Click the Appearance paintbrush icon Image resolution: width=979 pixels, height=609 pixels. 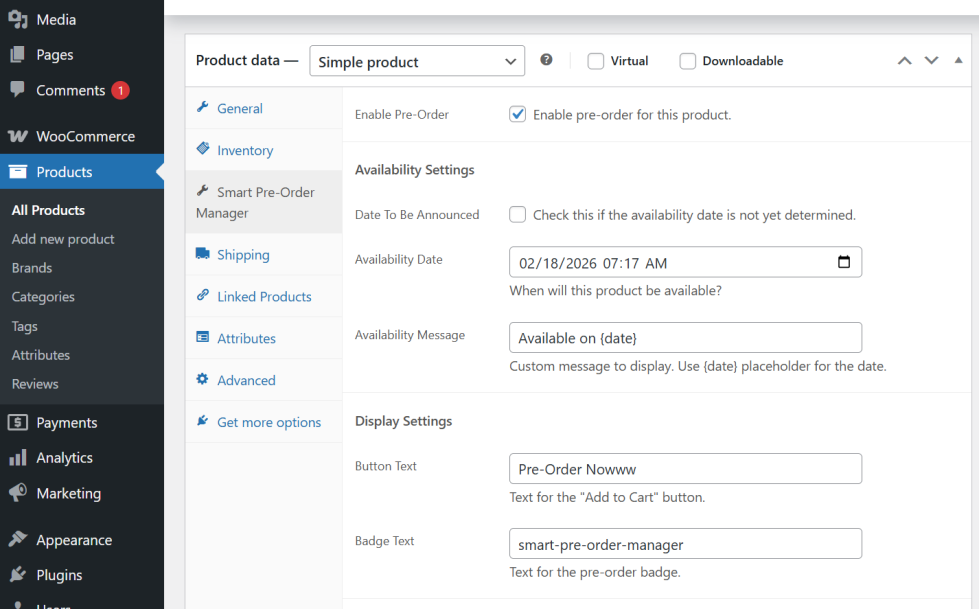[x=17, y=540]
